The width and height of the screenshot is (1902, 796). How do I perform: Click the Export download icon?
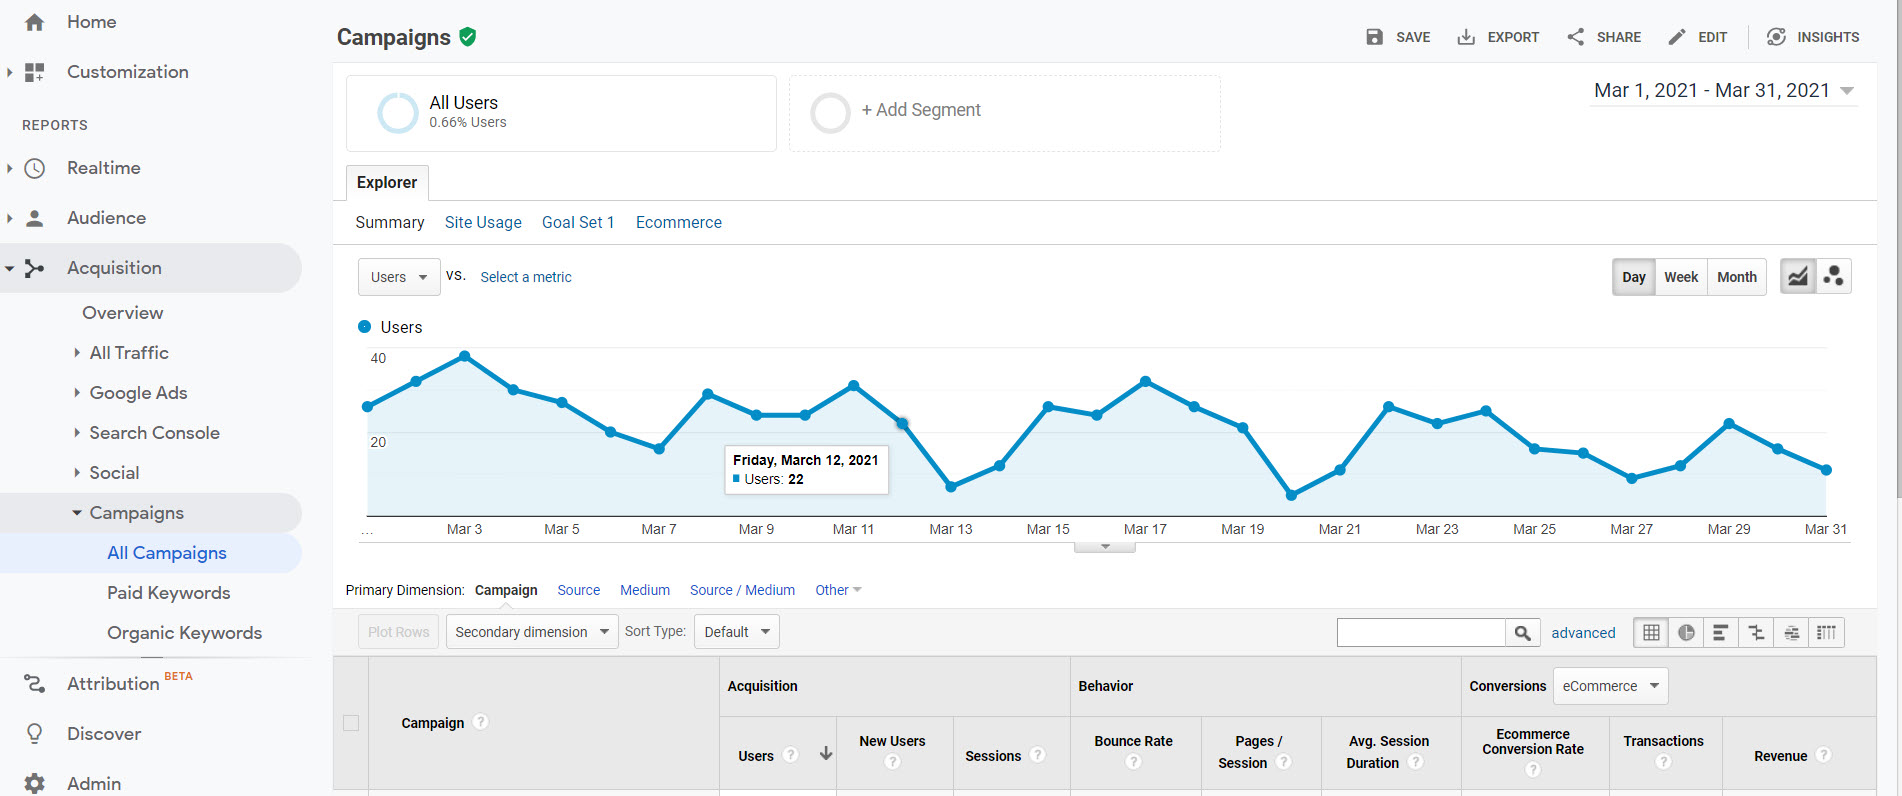coord(1466,37)
